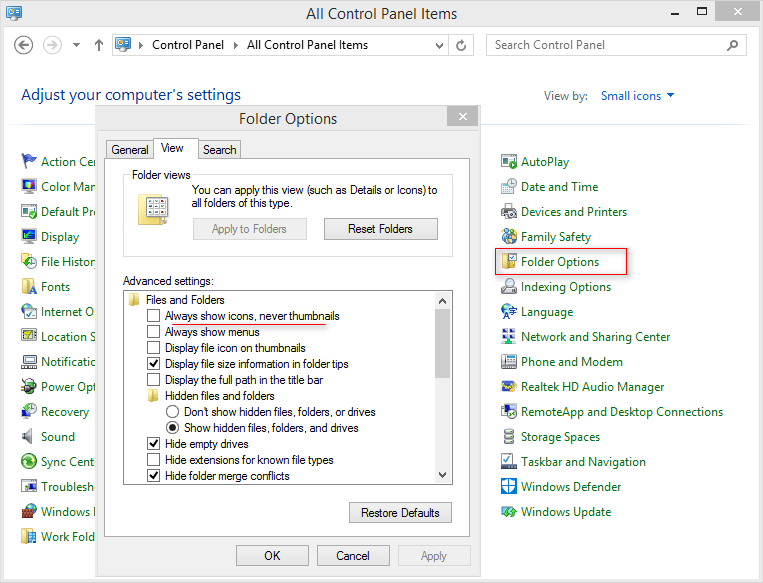Image resolution: width=763 pixels, height=583 pixels.
Task: Click the Windows Defender shield icon
Action: pos(509,486)
